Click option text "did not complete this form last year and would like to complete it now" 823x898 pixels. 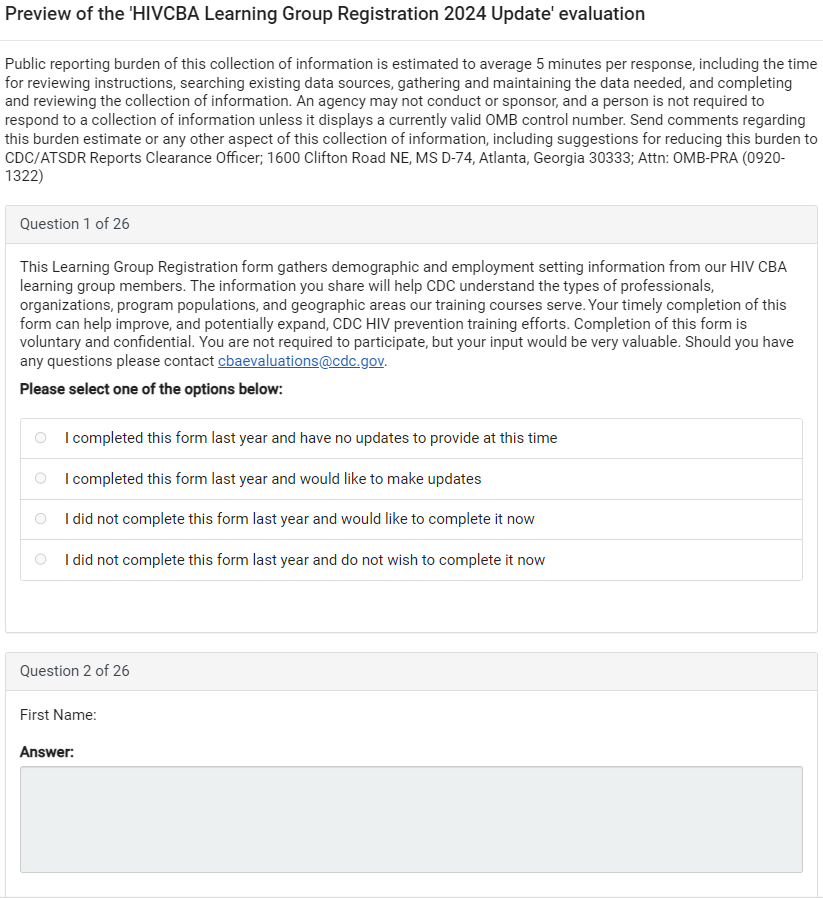click(x=300, y=519)
